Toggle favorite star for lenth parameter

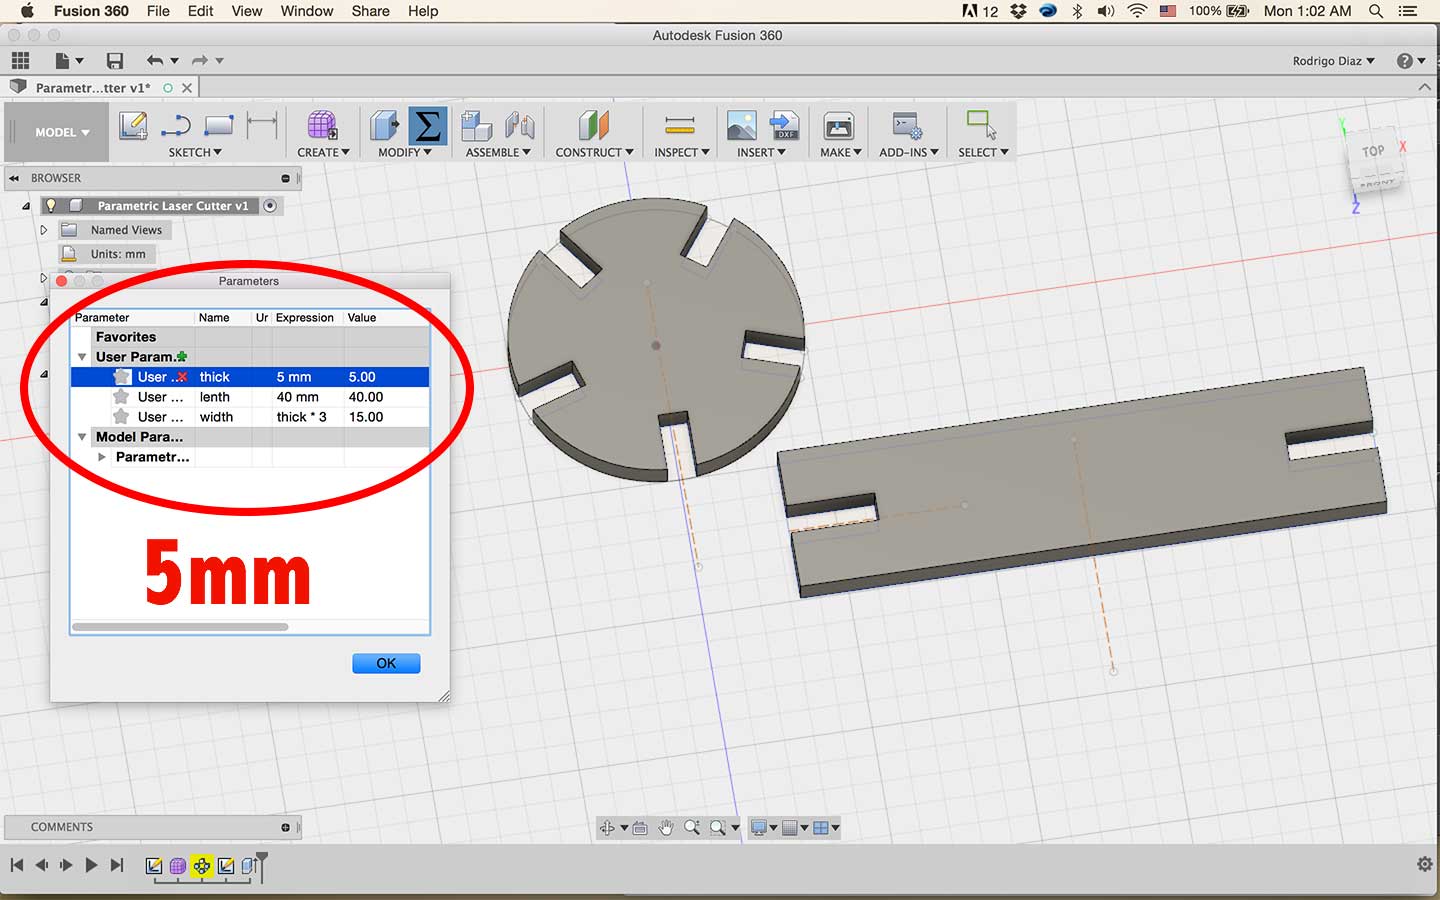[x=122, y=397]
